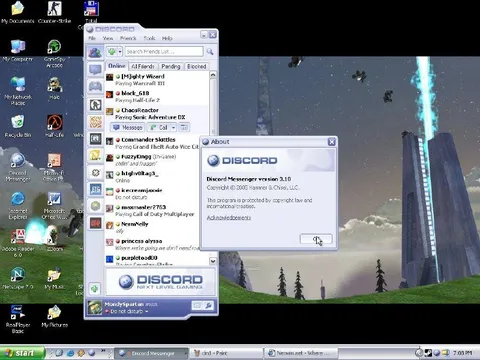Select friend NemoNelly

153,228
